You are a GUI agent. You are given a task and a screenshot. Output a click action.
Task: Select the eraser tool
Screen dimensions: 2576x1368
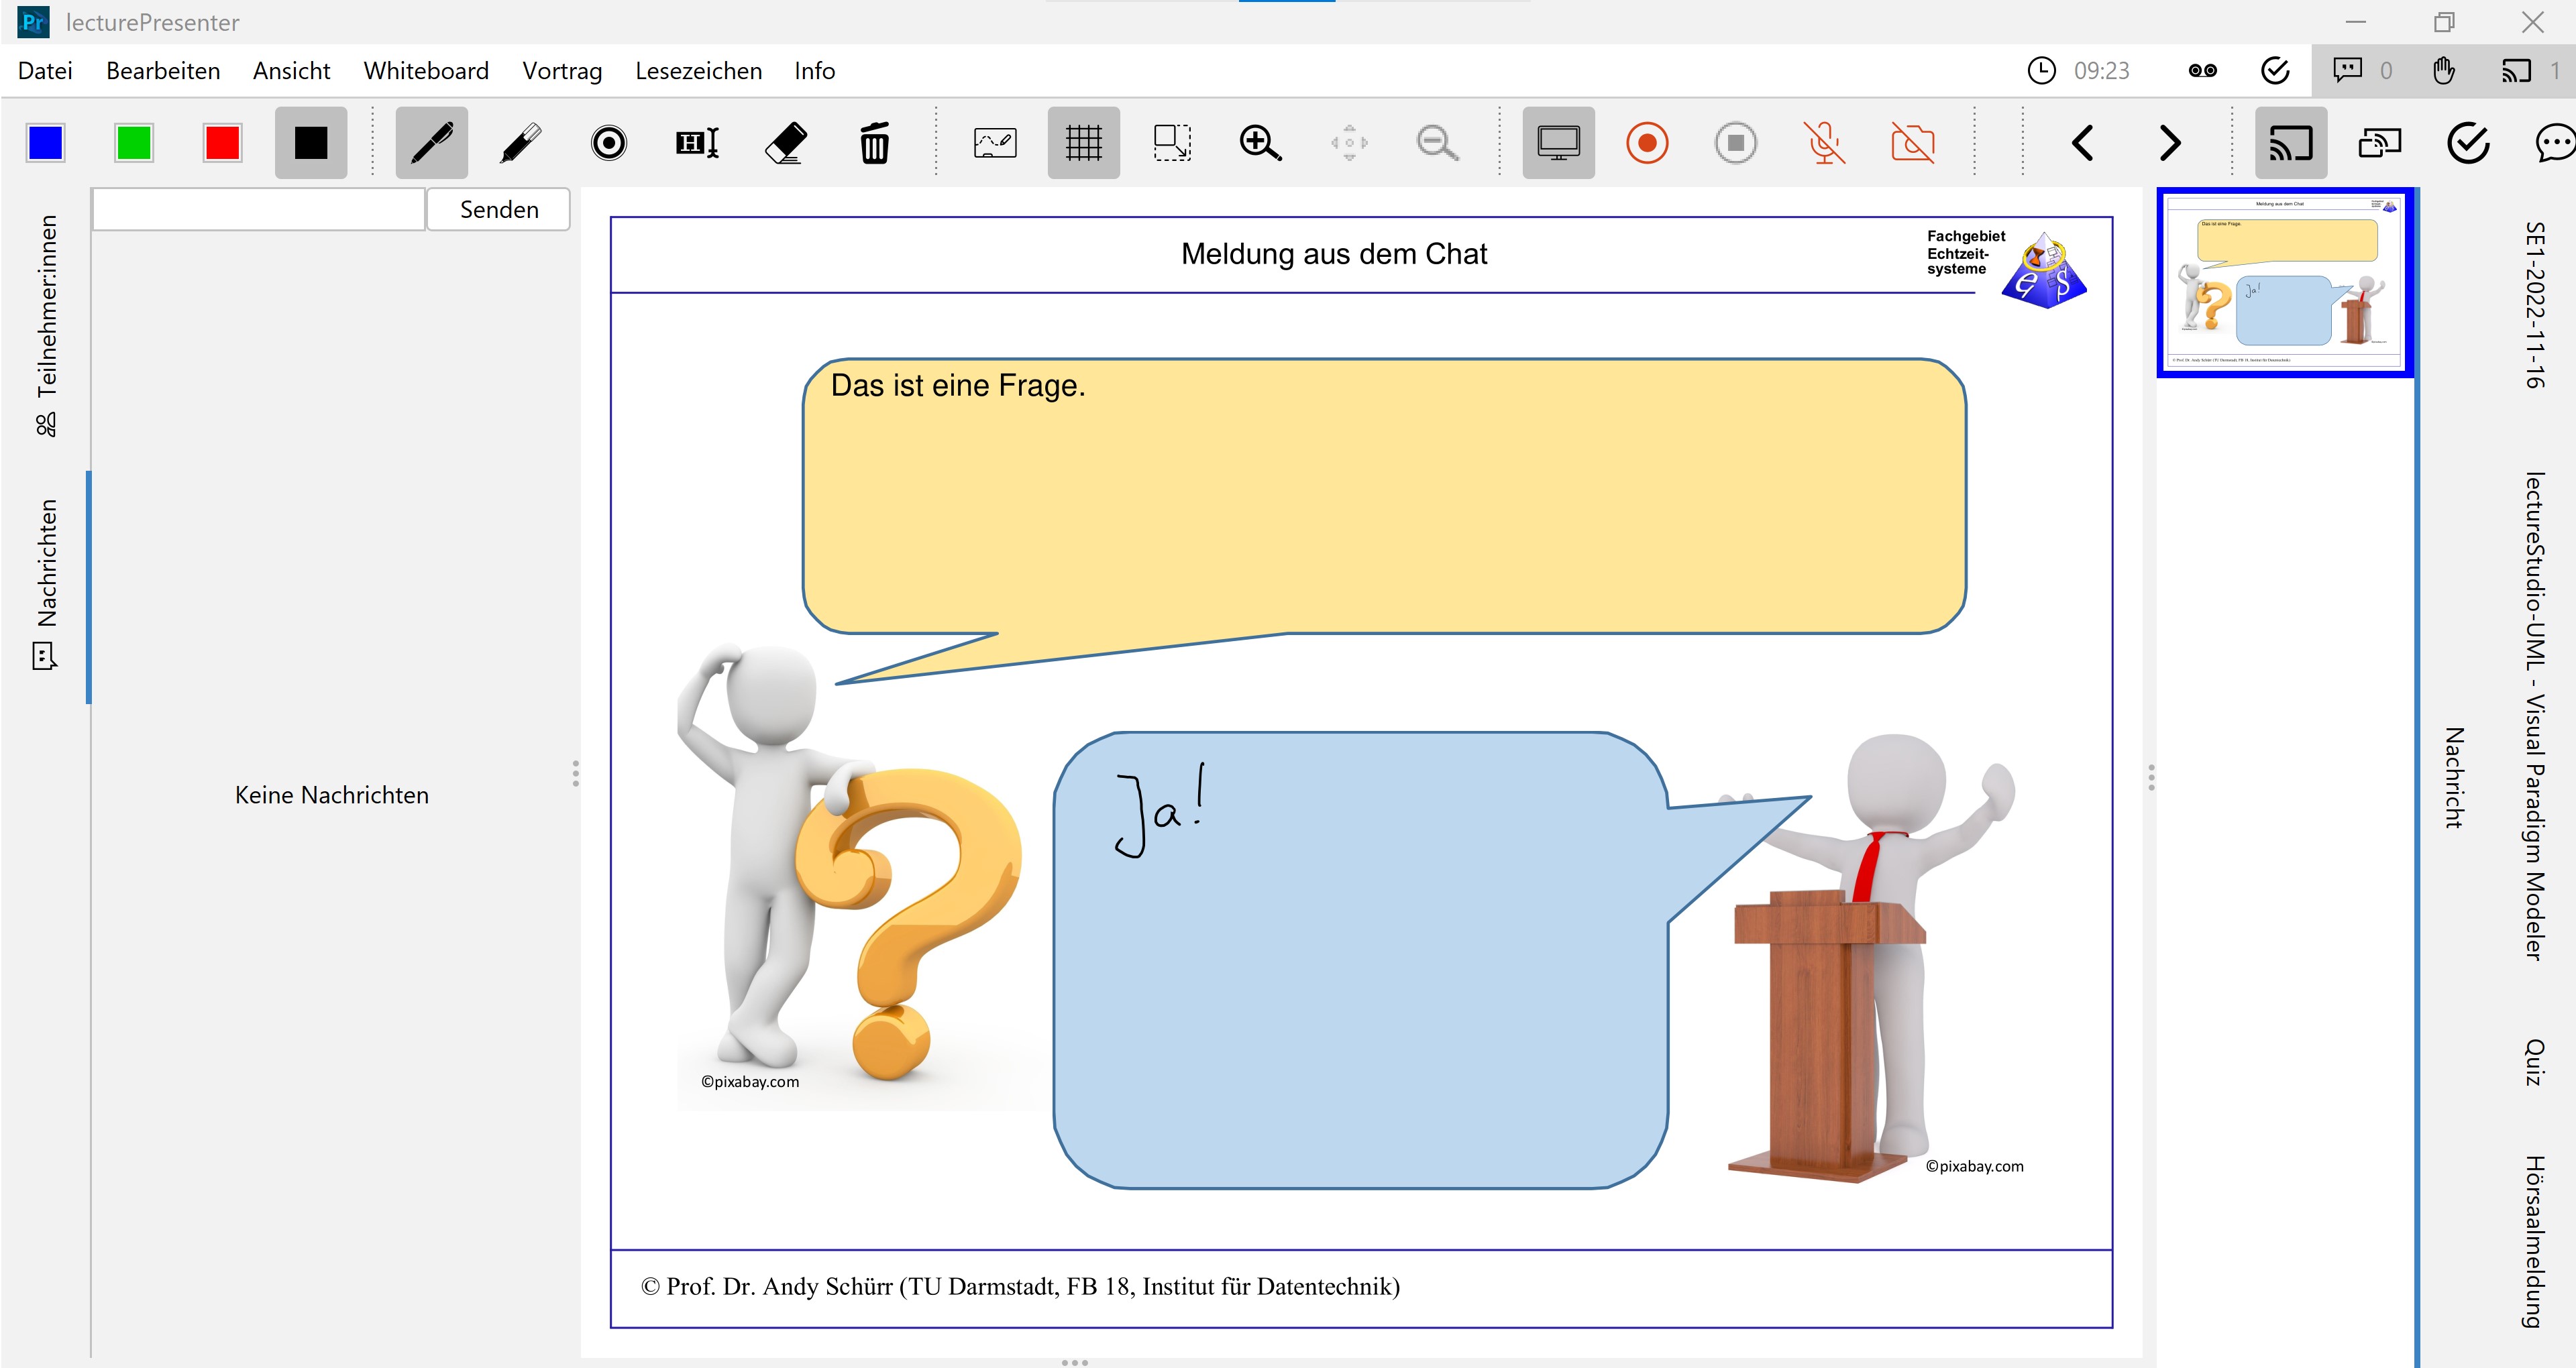coord(786,143)
